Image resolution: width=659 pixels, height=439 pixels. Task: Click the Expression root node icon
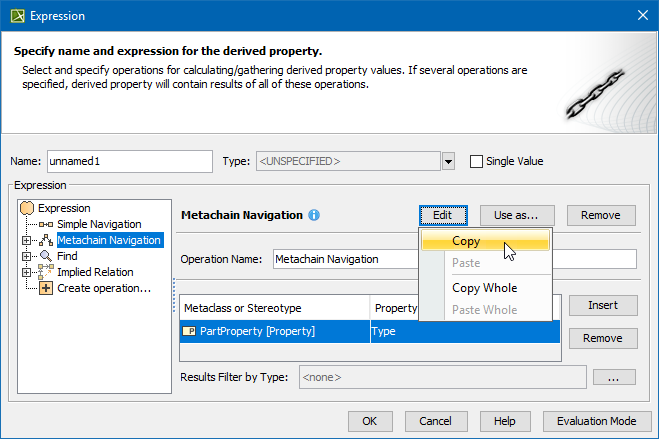(28, 208)
